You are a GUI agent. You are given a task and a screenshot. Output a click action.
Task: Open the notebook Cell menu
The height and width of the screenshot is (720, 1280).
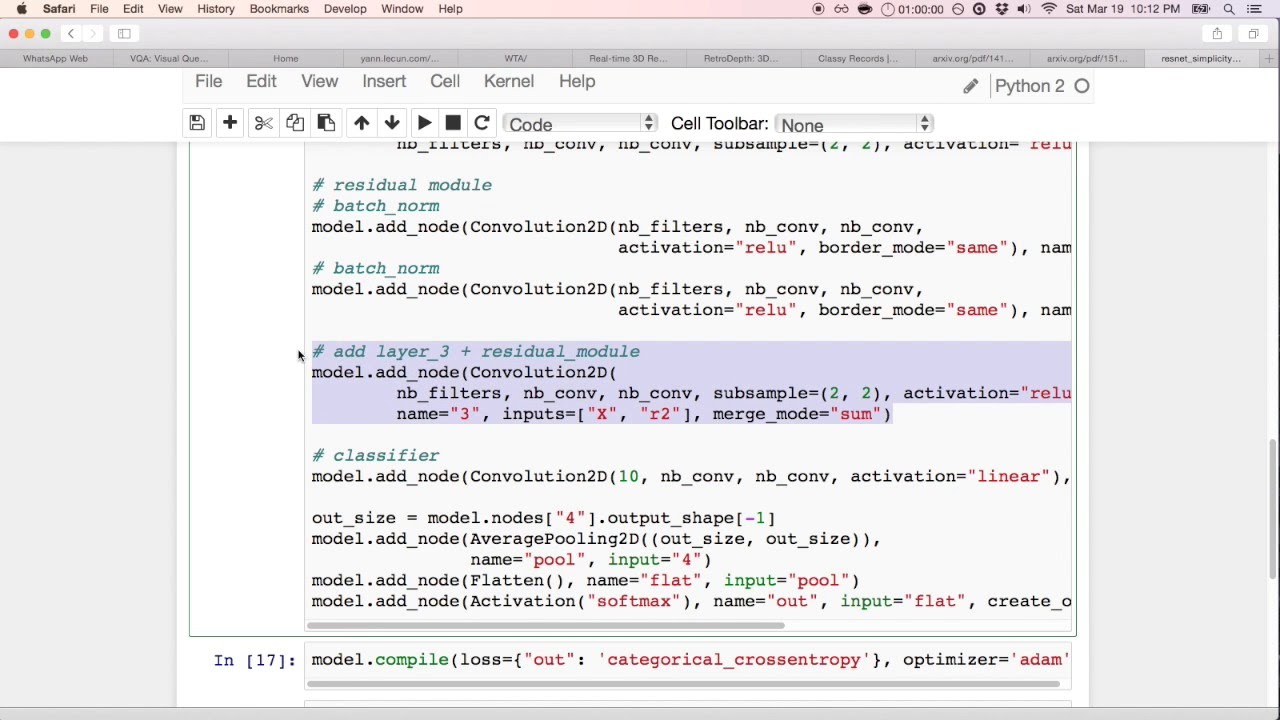(x=445, y=81)
